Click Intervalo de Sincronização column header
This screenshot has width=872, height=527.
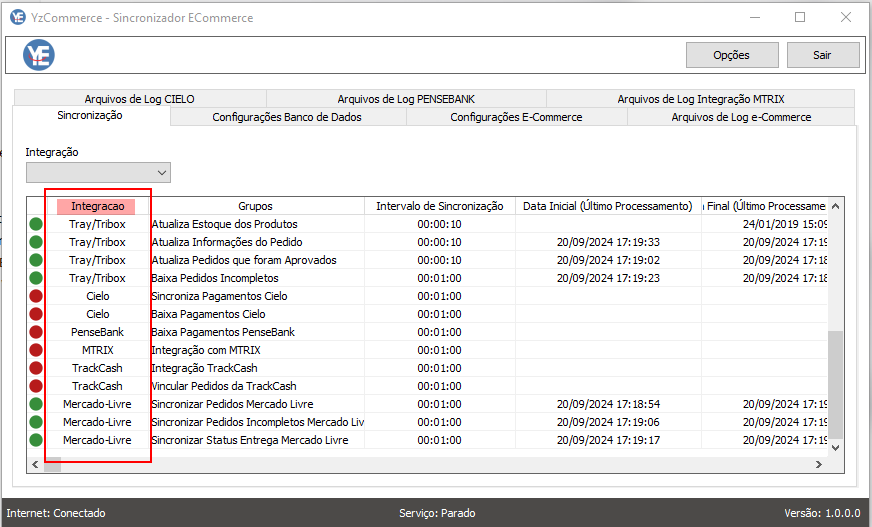point(439,206)
